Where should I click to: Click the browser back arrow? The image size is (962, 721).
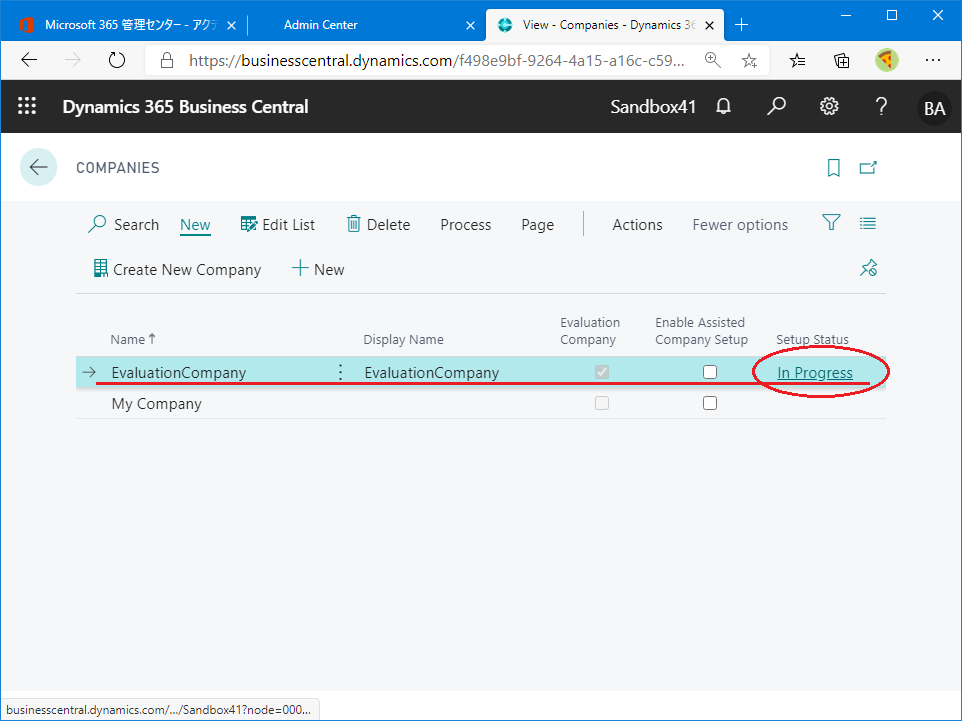coord(29,60)
